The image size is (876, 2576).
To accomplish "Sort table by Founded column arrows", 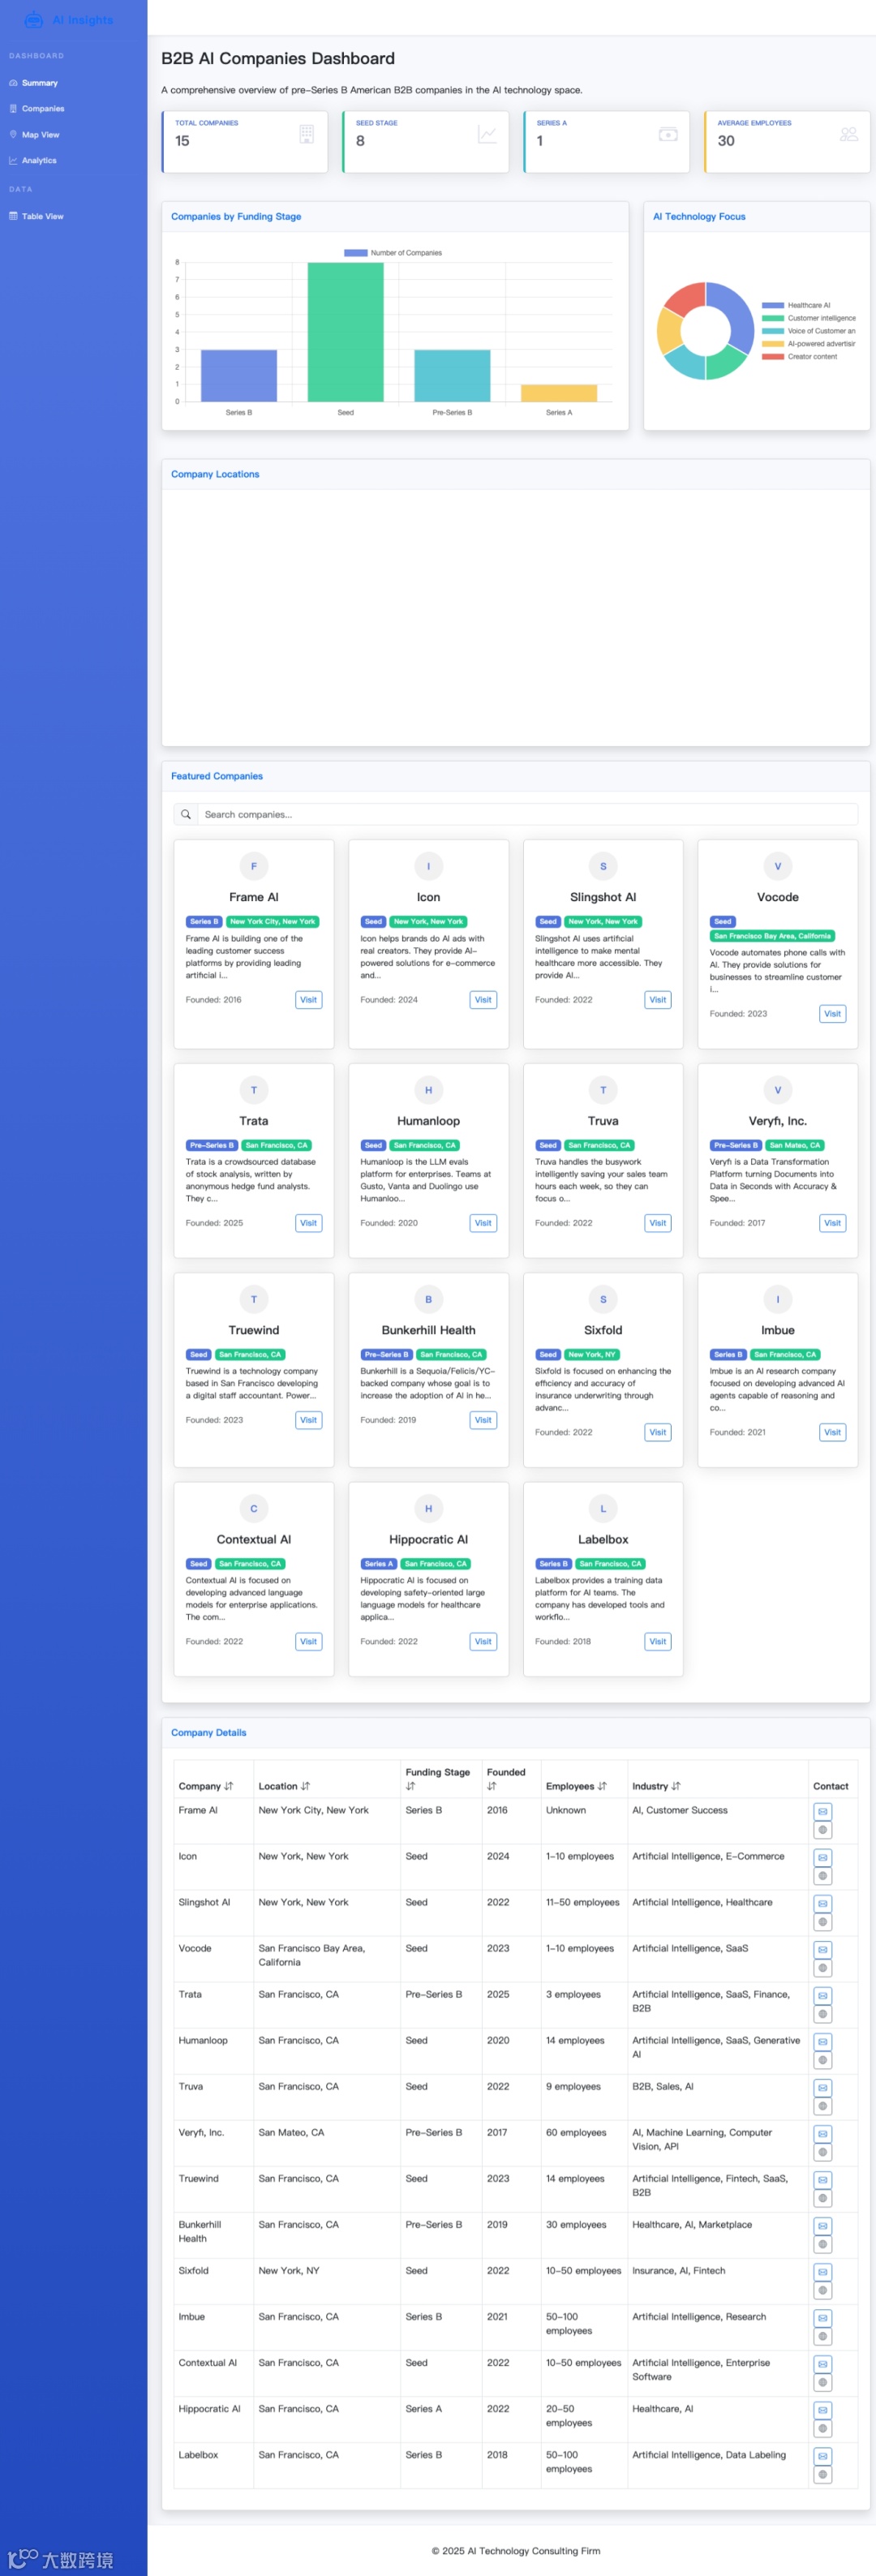I will (492, 1786).
